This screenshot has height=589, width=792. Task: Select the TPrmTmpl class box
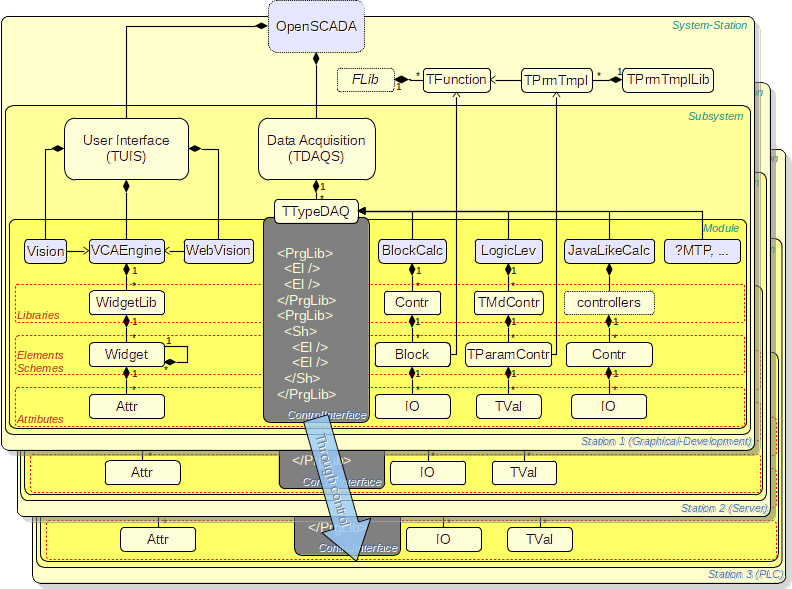click(x=556, y=80)
